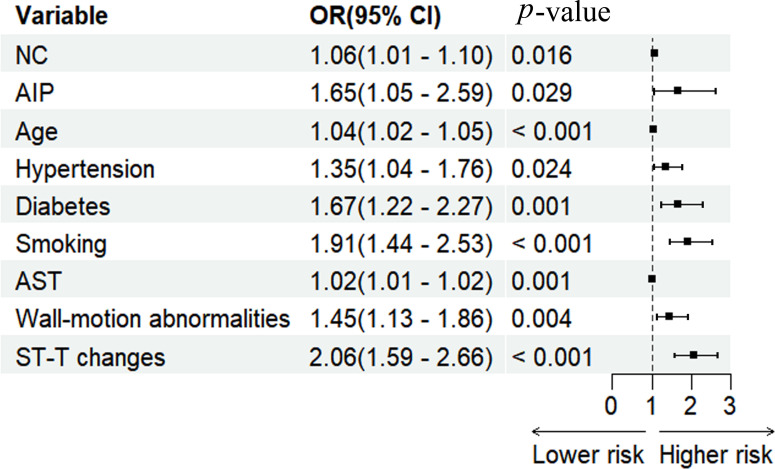Select the Diabetes odds ratio marker
The height and width of the screenshot is (469, 775).
coord(678,204)
